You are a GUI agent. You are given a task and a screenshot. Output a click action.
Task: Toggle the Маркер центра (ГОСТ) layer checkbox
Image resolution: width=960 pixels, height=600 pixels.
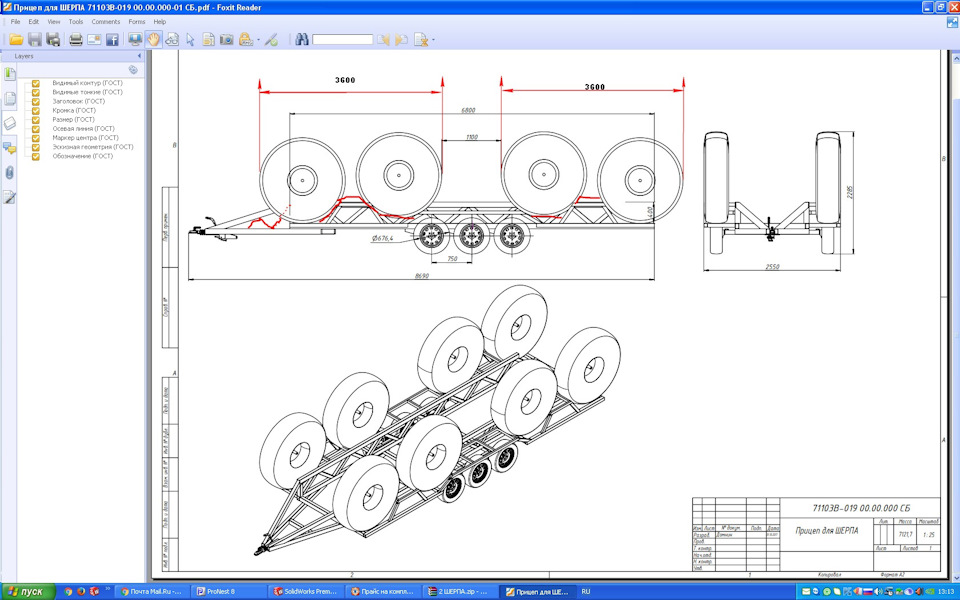[36, 138]
